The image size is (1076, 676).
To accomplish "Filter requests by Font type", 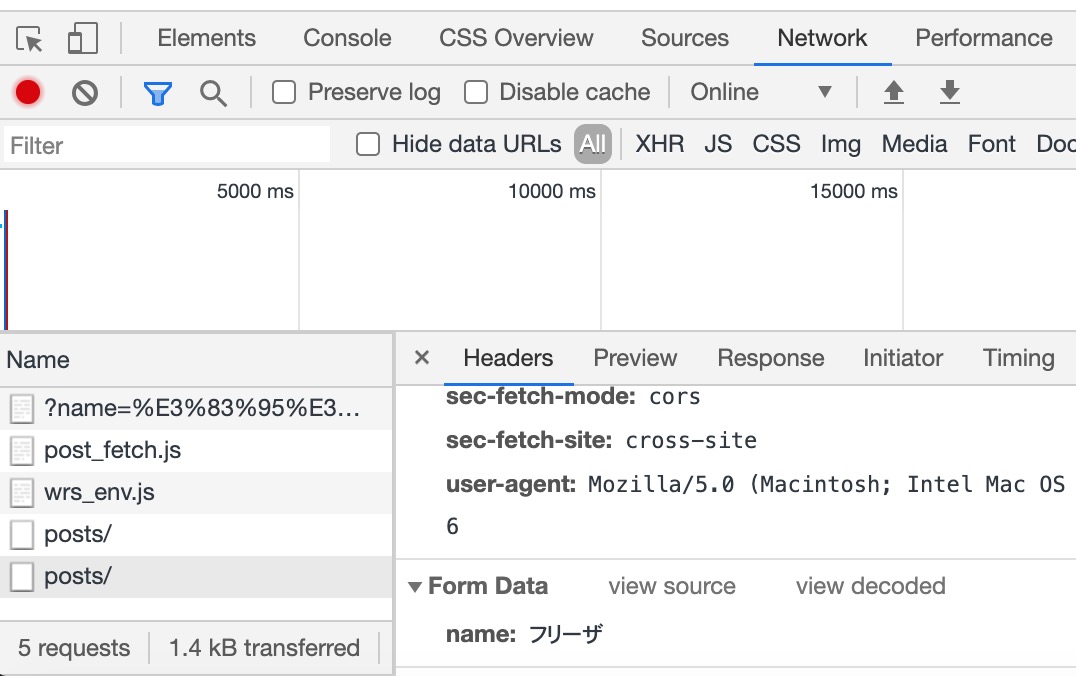I will pos(992,144).
